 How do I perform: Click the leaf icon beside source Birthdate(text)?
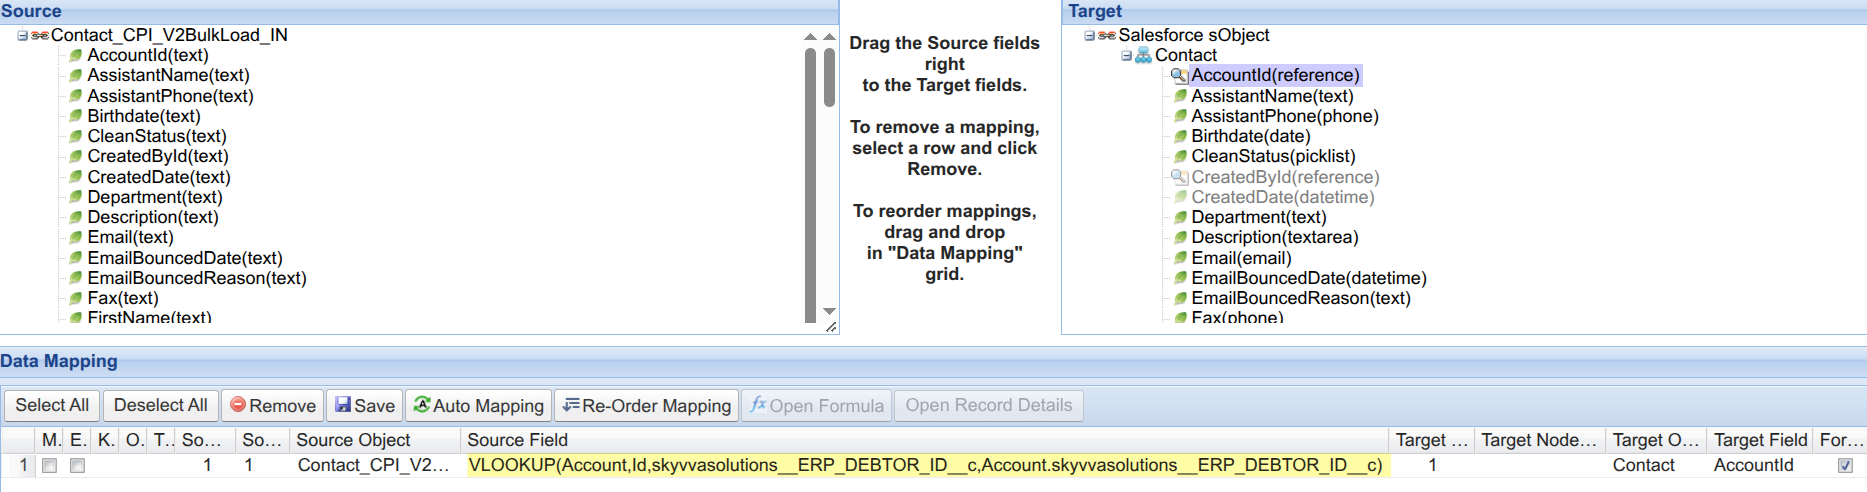(76, 116)
